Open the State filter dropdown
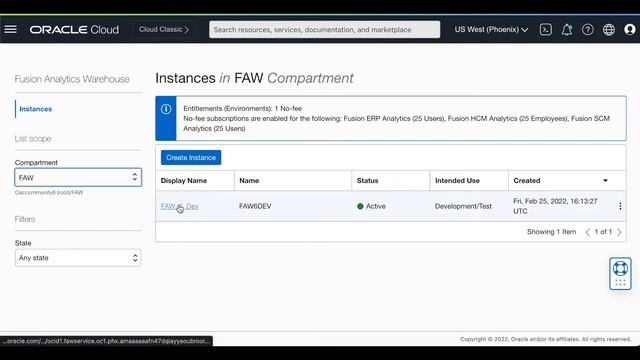Image resolution: width=640 pixels, height=360 pixels. coord(78,258)
